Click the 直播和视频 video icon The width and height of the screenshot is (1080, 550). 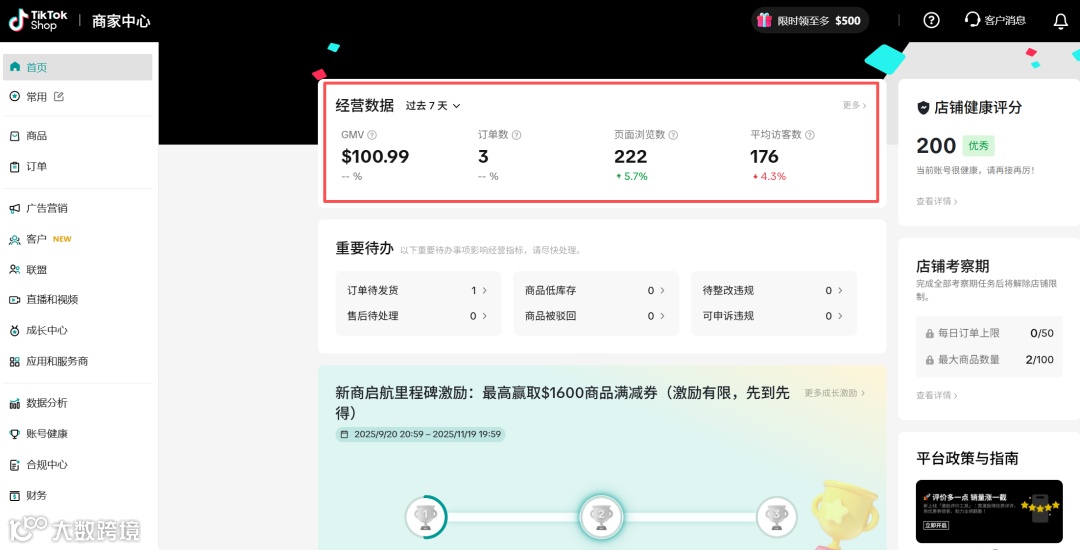pos(14,299)
